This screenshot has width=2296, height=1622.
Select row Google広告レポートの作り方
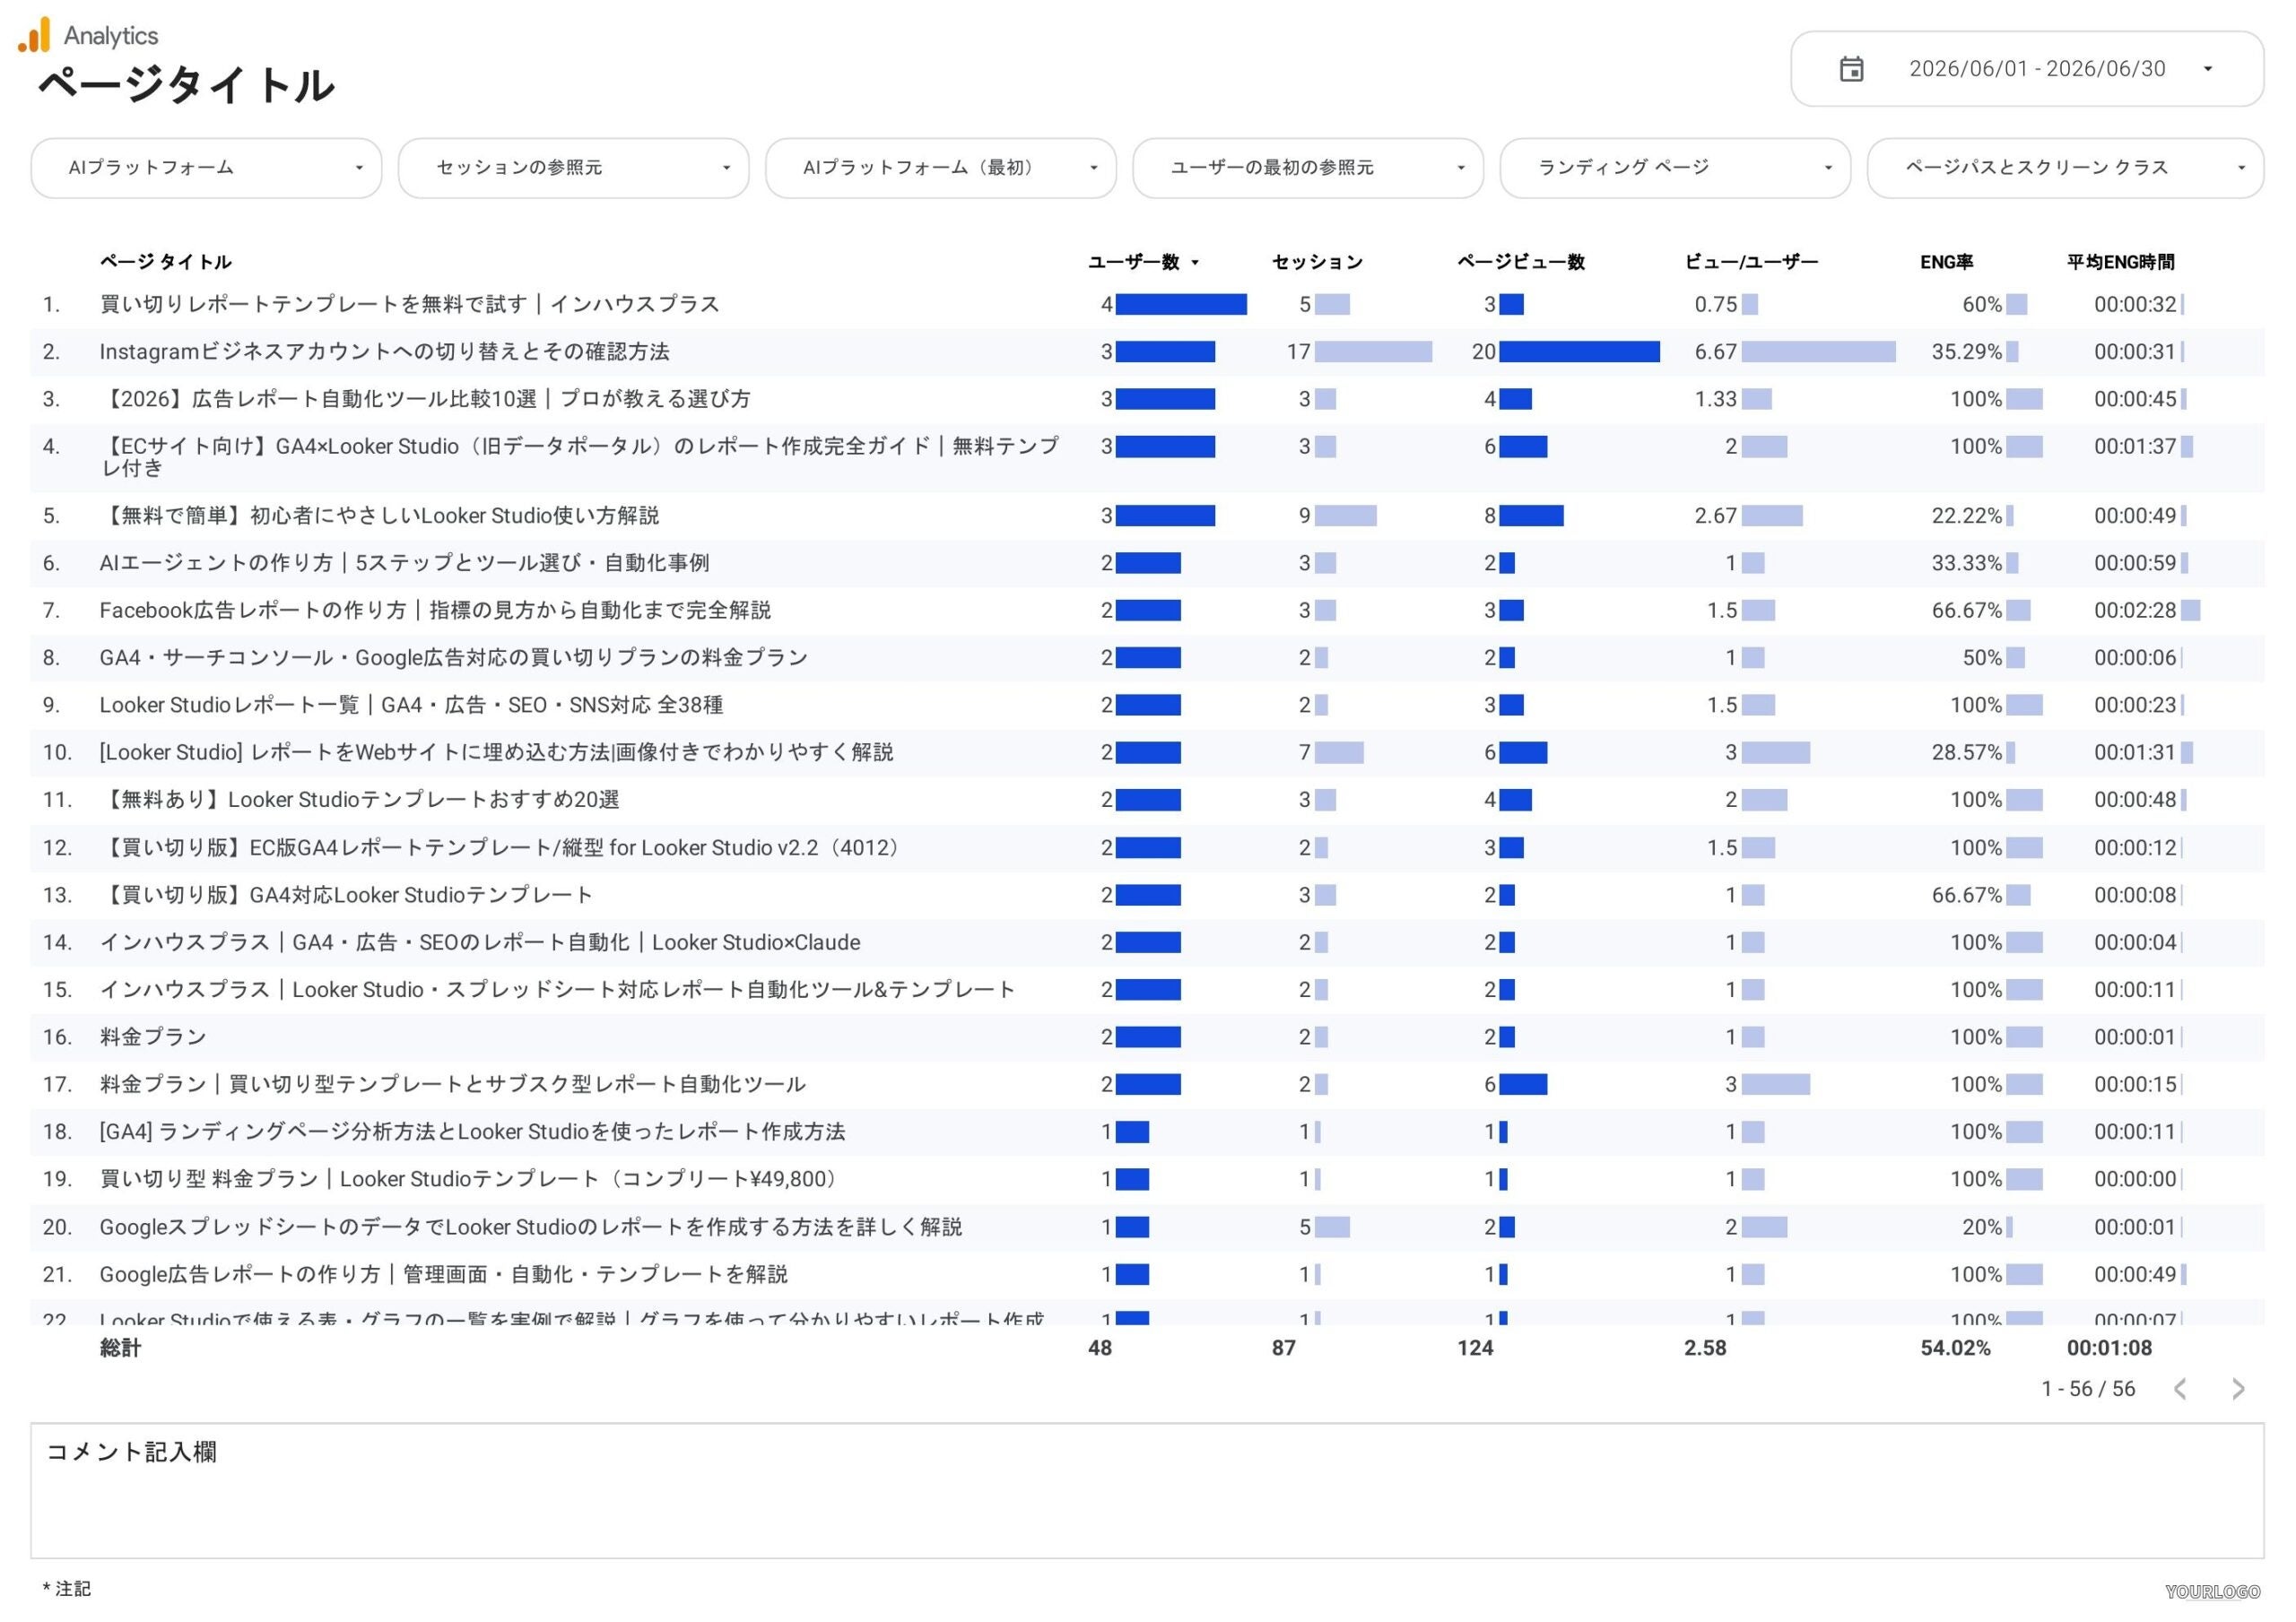click(x=1147, y=1274)
